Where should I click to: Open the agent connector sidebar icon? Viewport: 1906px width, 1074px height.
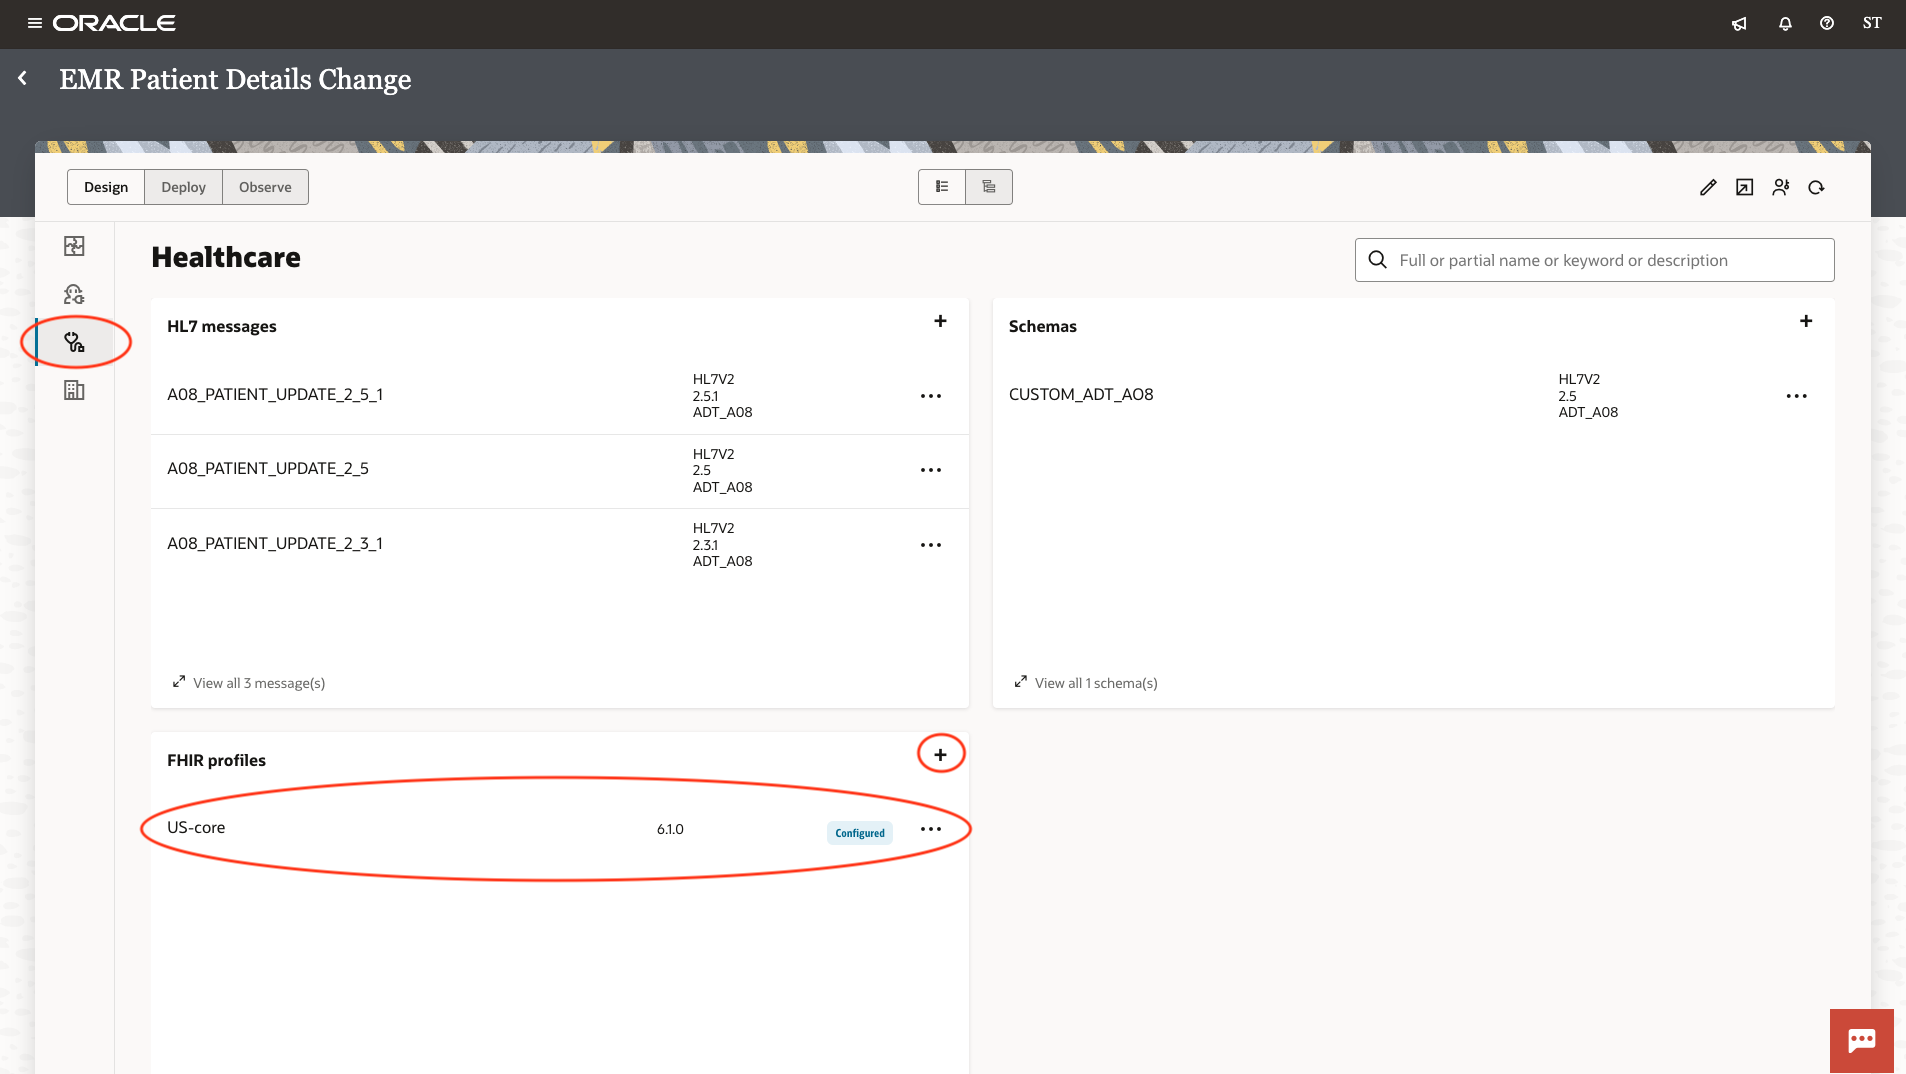[x=74, y=294]
